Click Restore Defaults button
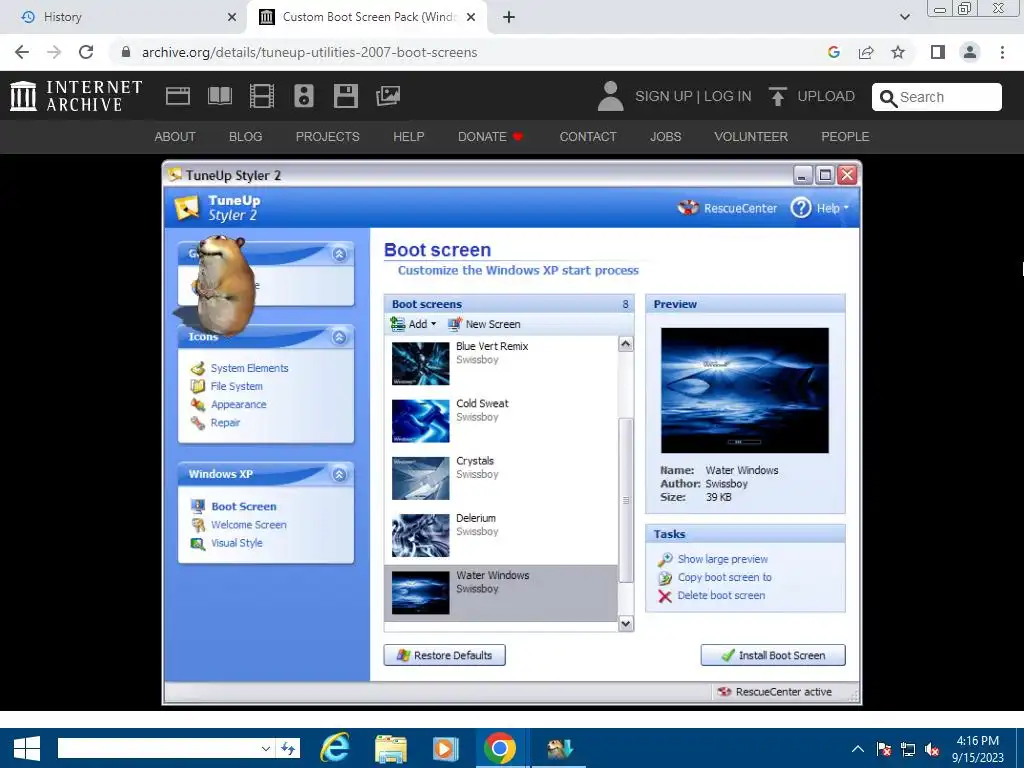 tap(445, 655)
